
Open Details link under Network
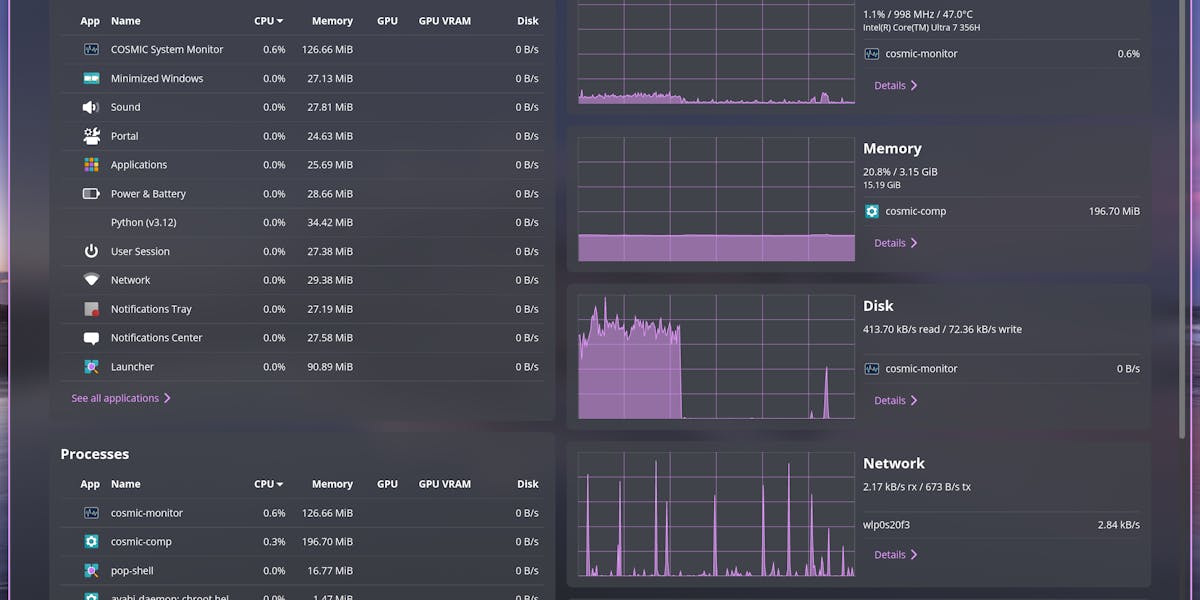point(895,555)
